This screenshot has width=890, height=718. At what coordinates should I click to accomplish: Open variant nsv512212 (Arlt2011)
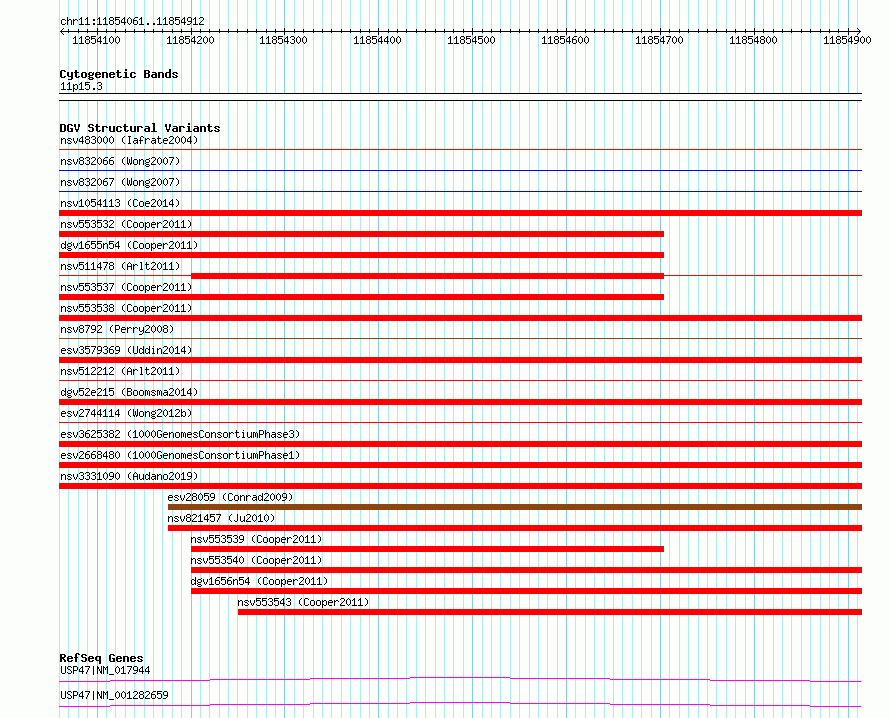tap(120, 371)
